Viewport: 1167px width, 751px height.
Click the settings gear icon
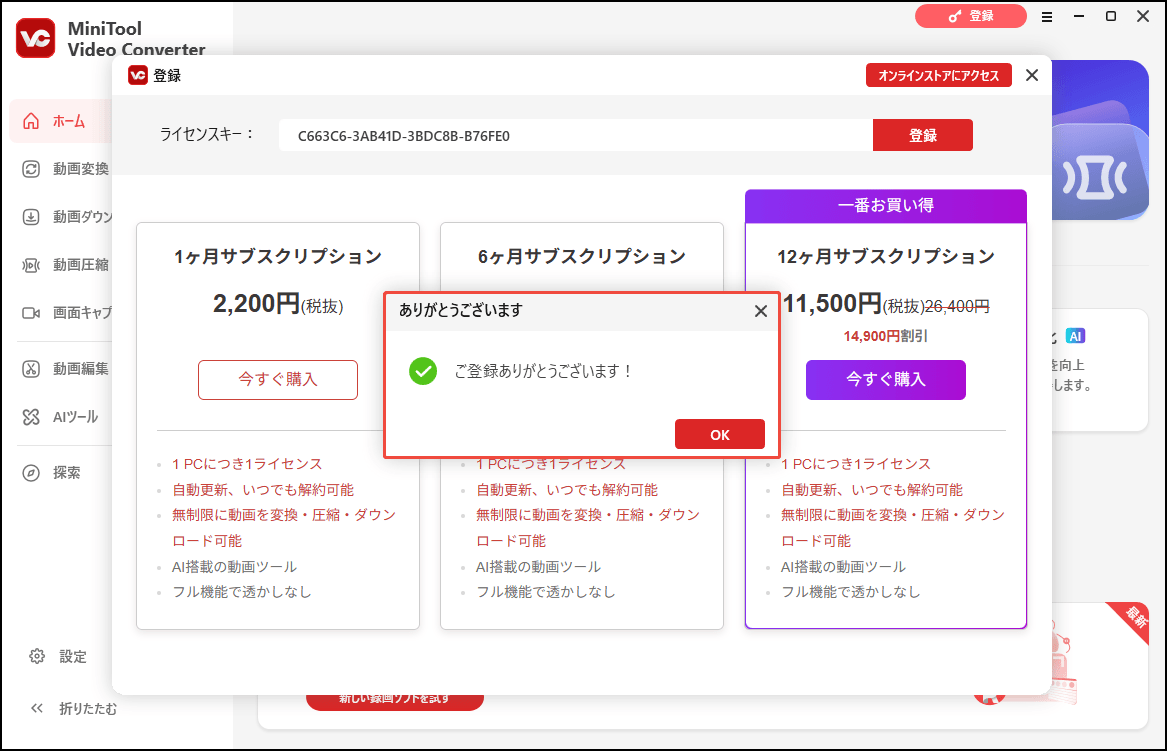pos(36,656)
